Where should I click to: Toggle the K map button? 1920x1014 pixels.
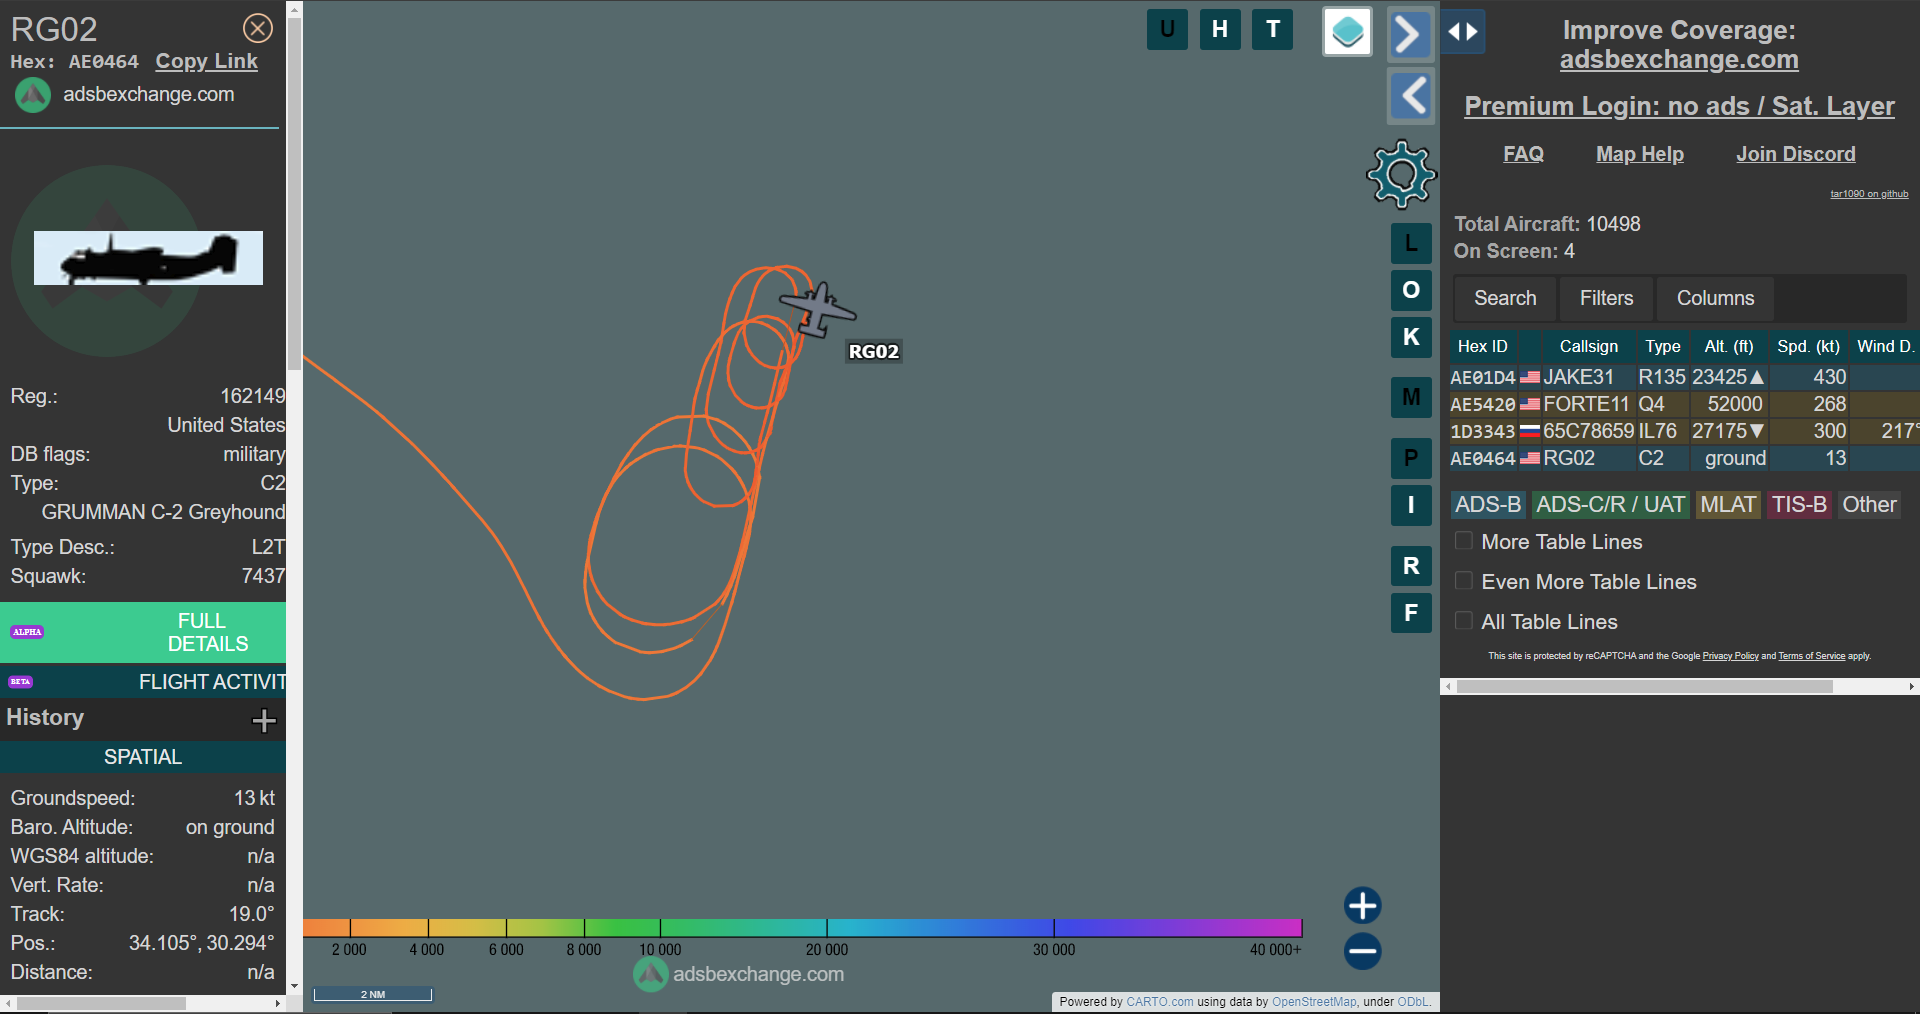pyautogui.click(x=1411, y=337)
